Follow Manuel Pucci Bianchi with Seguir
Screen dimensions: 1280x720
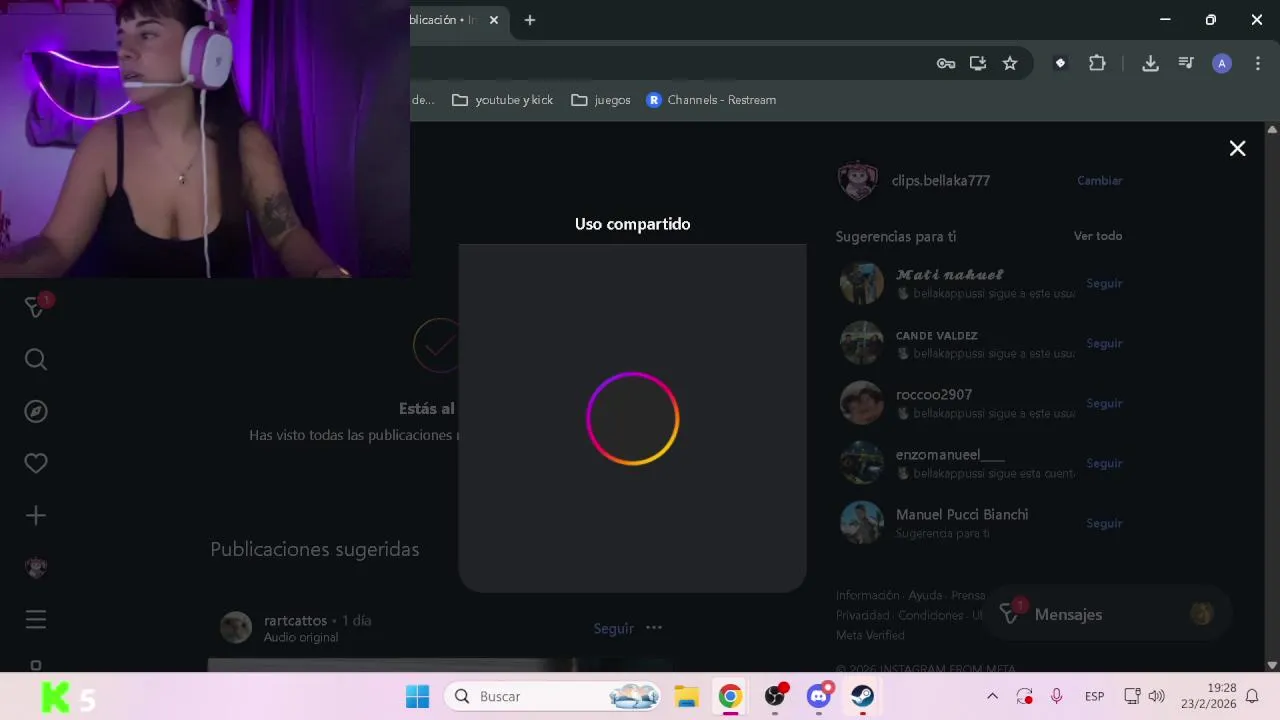coord(1104,523)
